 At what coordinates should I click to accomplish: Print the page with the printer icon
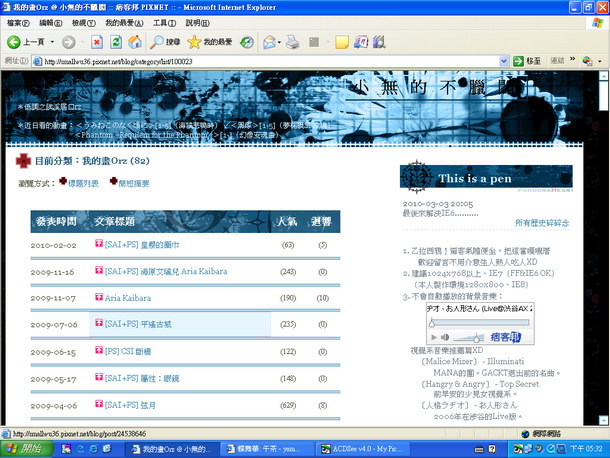(x=293, y=42)
